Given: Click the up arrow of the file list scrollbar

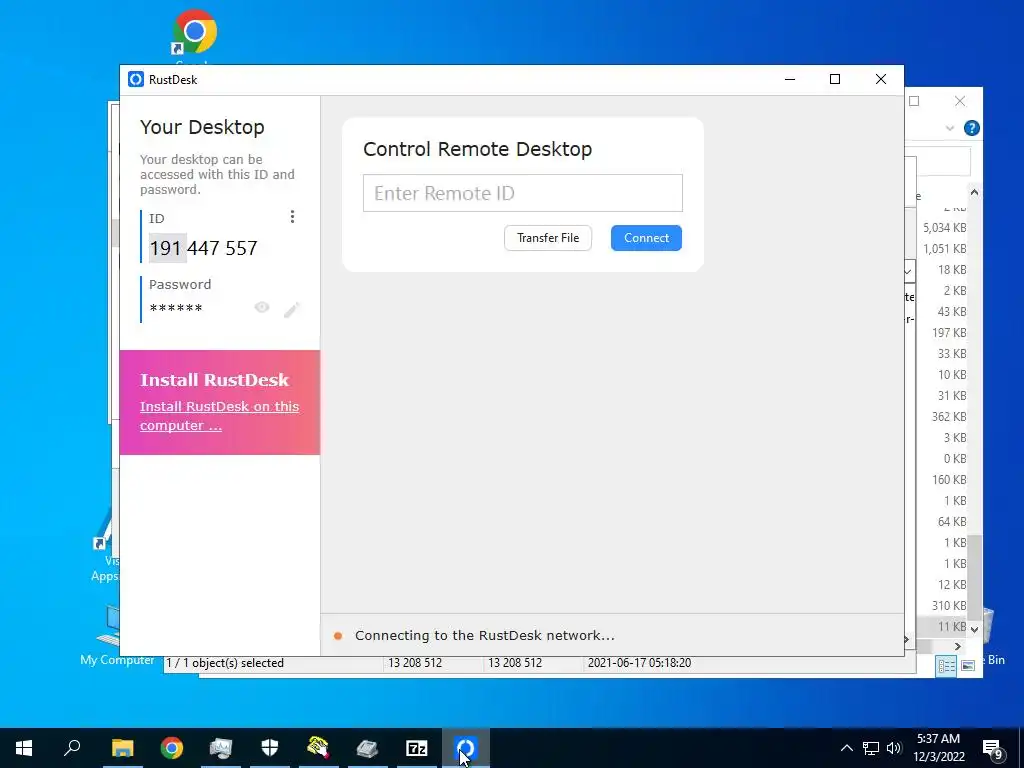Looking at the screenshot, I should click(974, 192).
